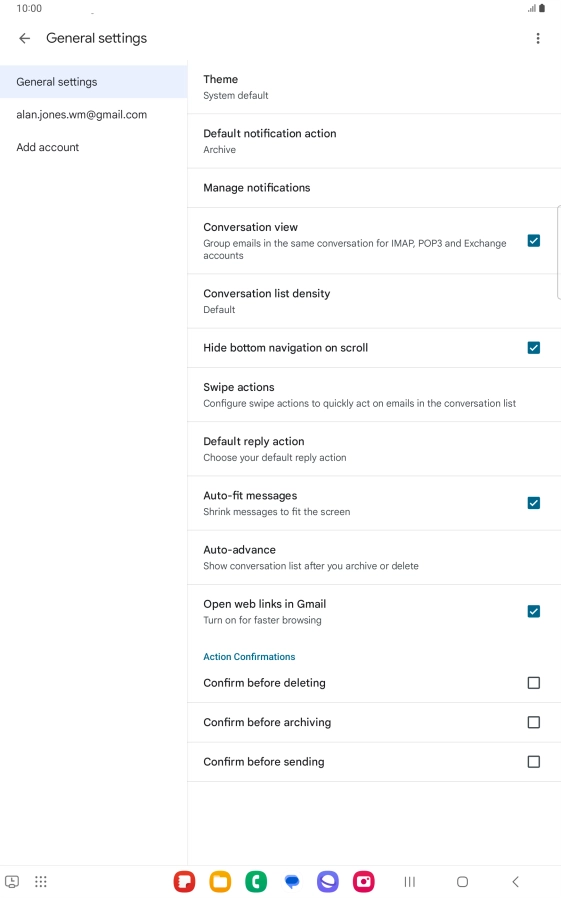This screenshot has height=898, width=561.
Task: Open the red Camera app
Action: pos(364,881)
